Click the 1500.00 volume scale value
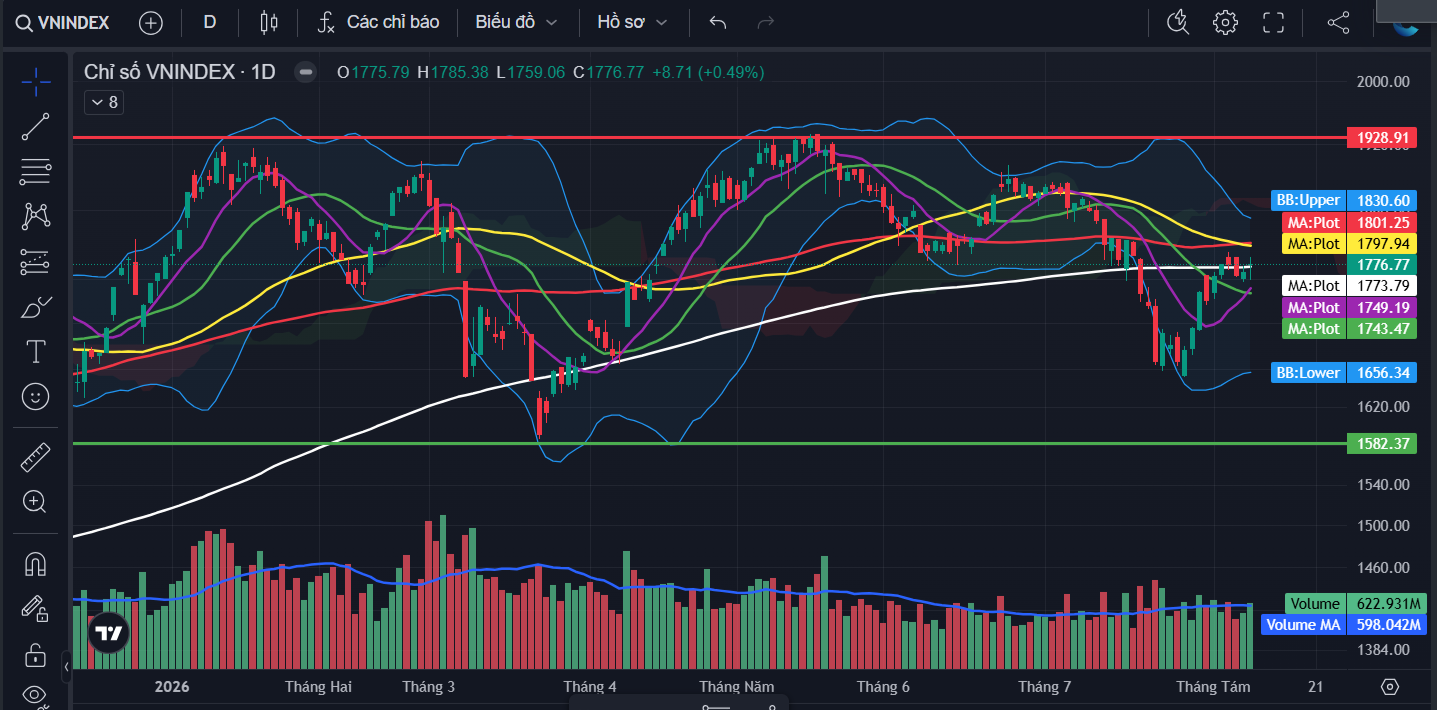Screen dimensions: 1437x710 tap(1384, 526)
